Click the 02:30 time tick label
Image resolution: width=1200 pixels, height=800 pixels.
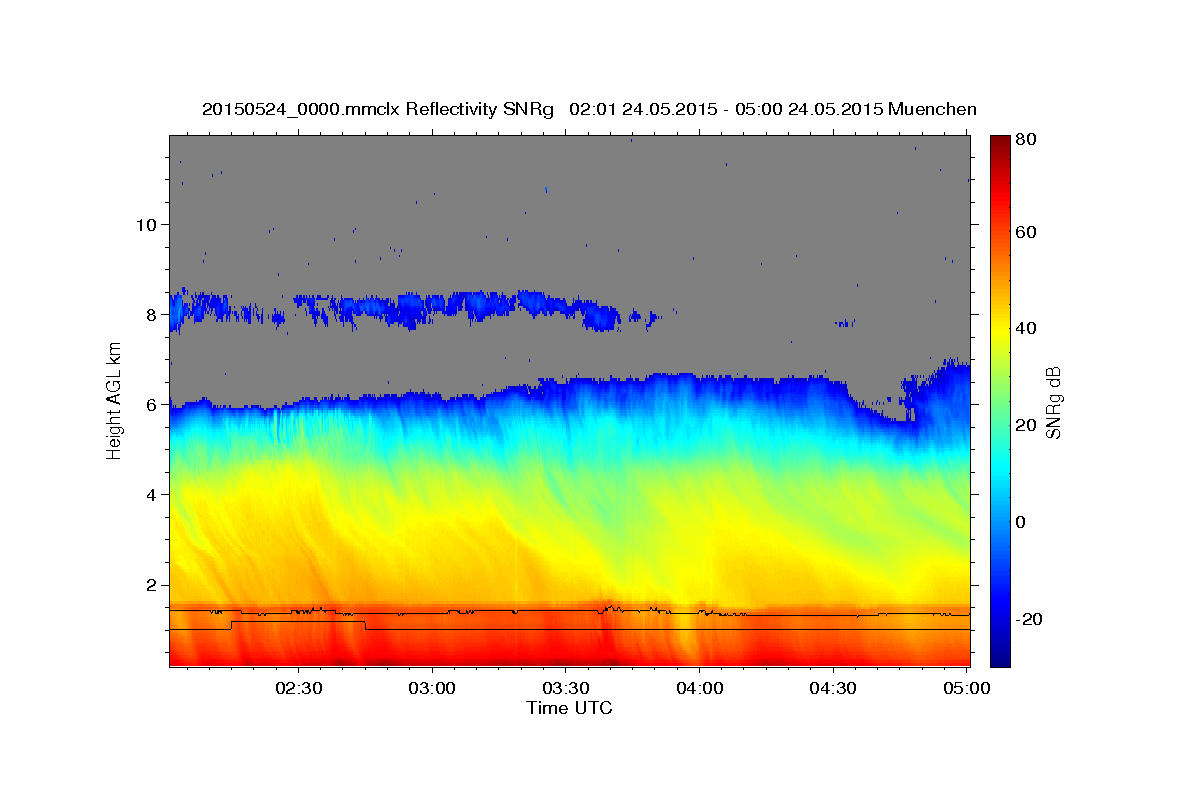(x=298, y=689)
